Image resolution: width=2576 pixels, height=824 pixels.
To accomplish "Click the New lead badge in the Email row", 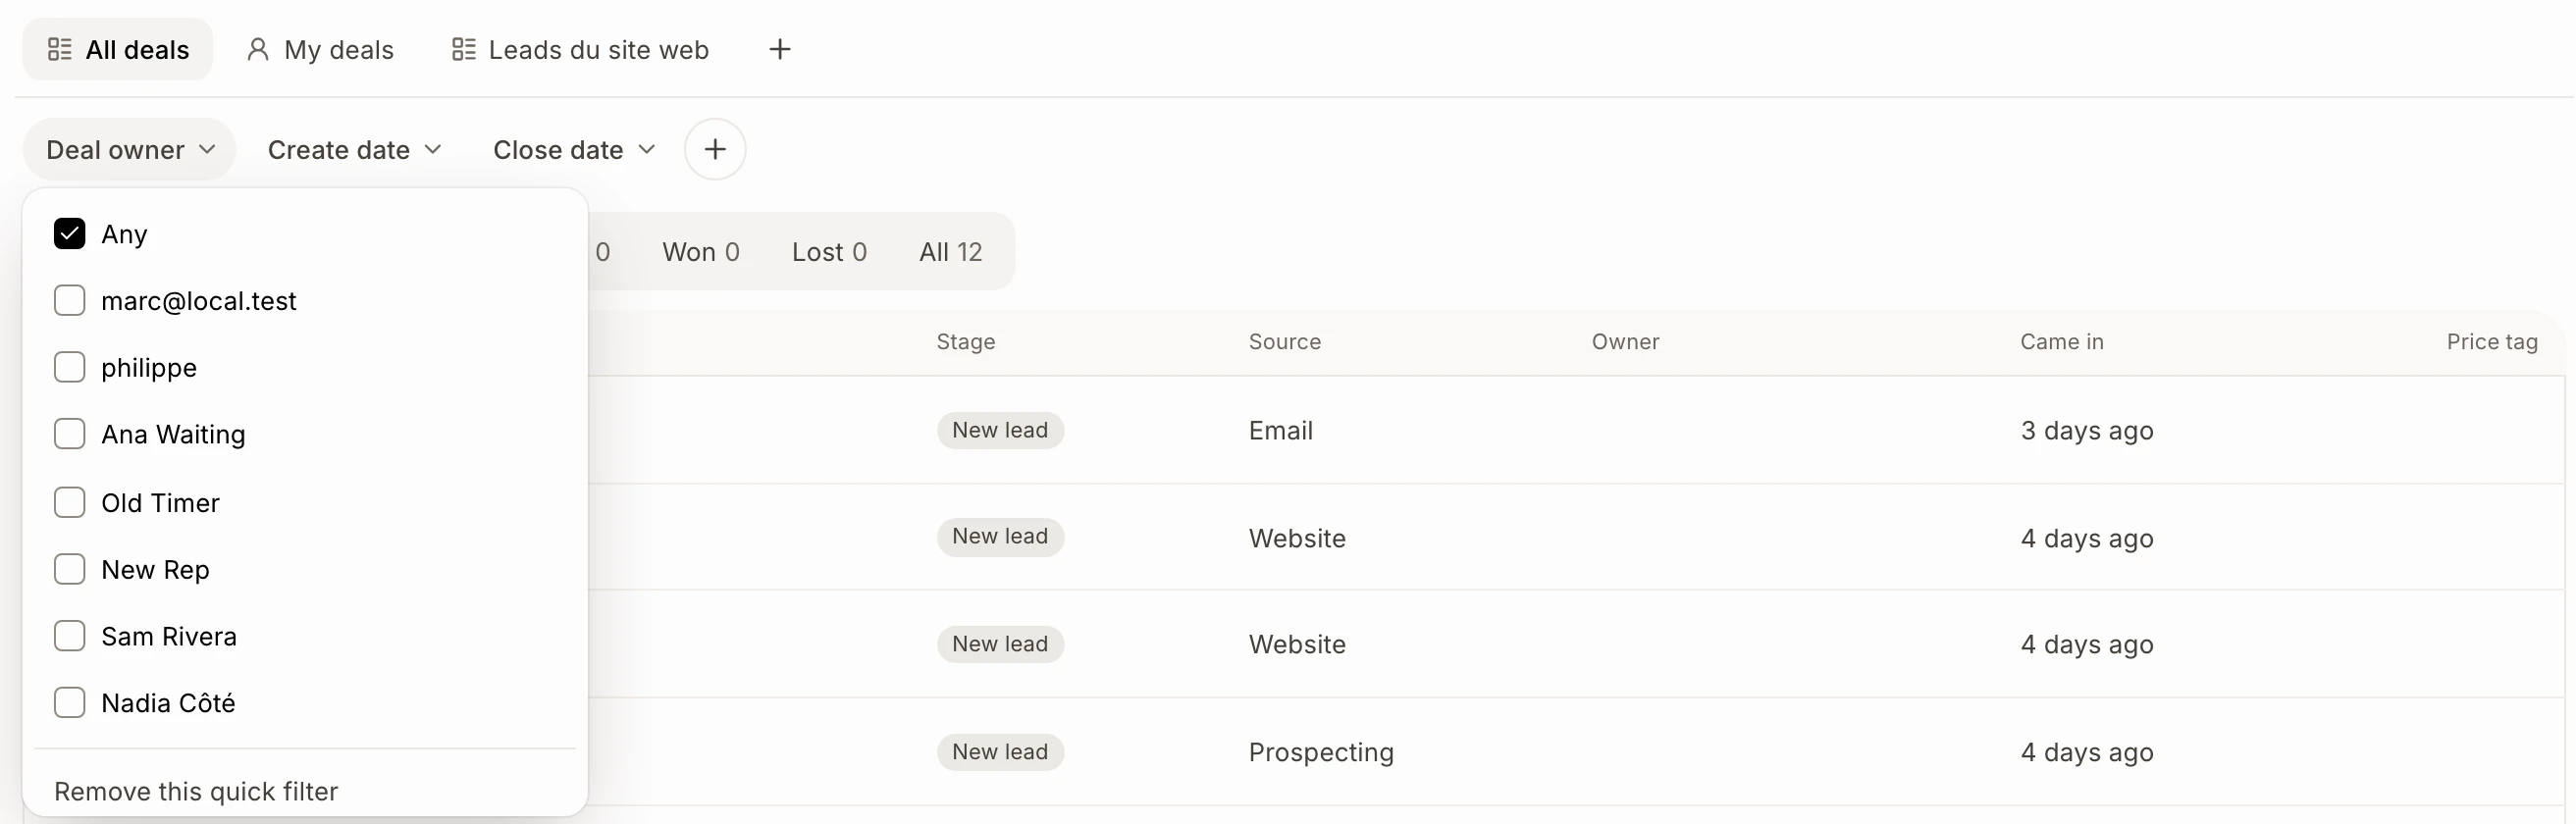I will click(1000, 430).
